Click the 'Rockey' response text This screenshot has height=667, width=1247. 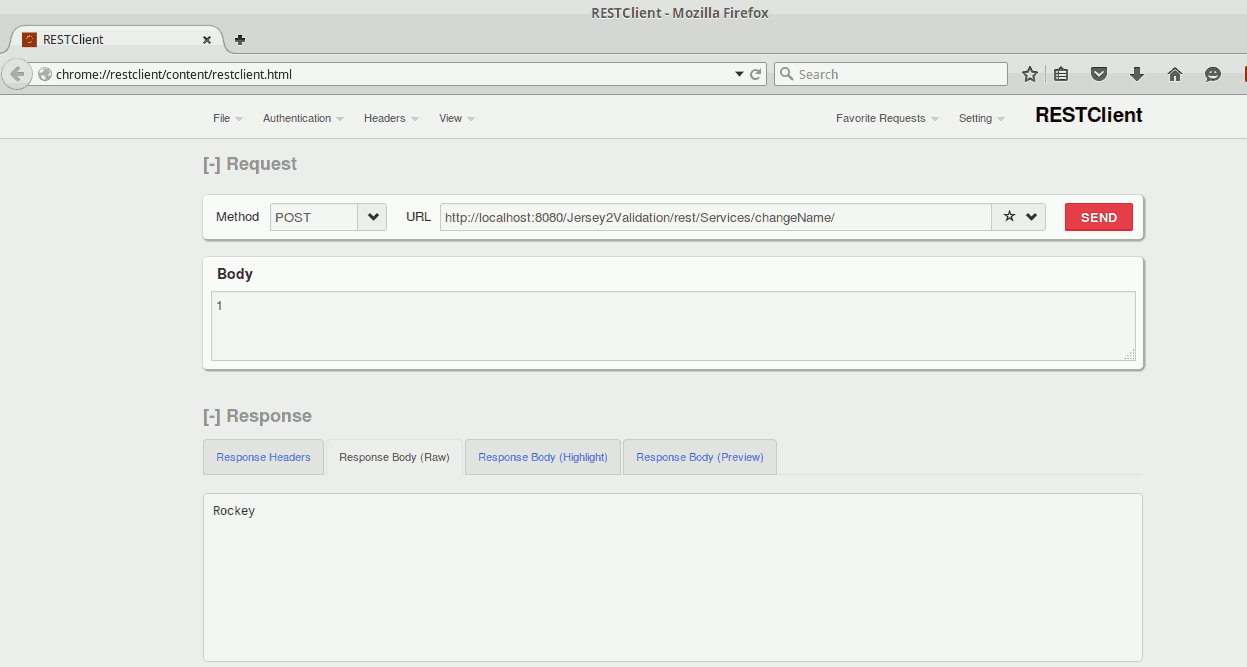(234, 511)
